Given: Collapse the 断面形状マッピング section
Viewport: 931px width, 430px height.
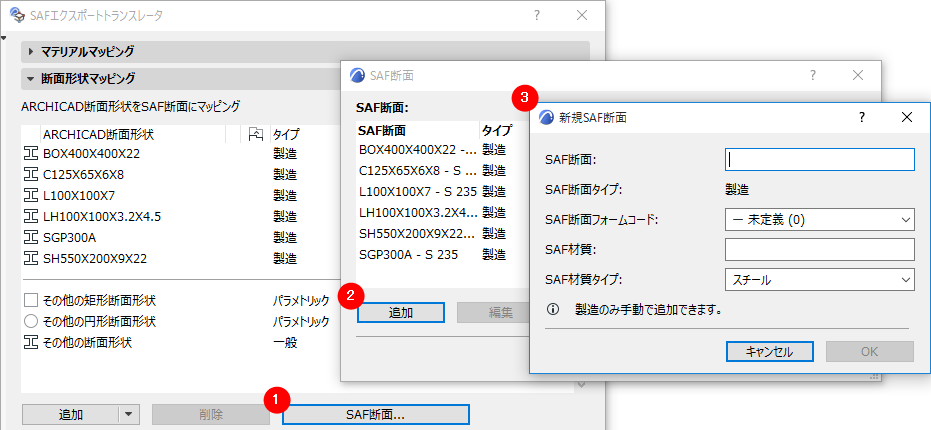Looking at the screenshot, I should 31,78.
